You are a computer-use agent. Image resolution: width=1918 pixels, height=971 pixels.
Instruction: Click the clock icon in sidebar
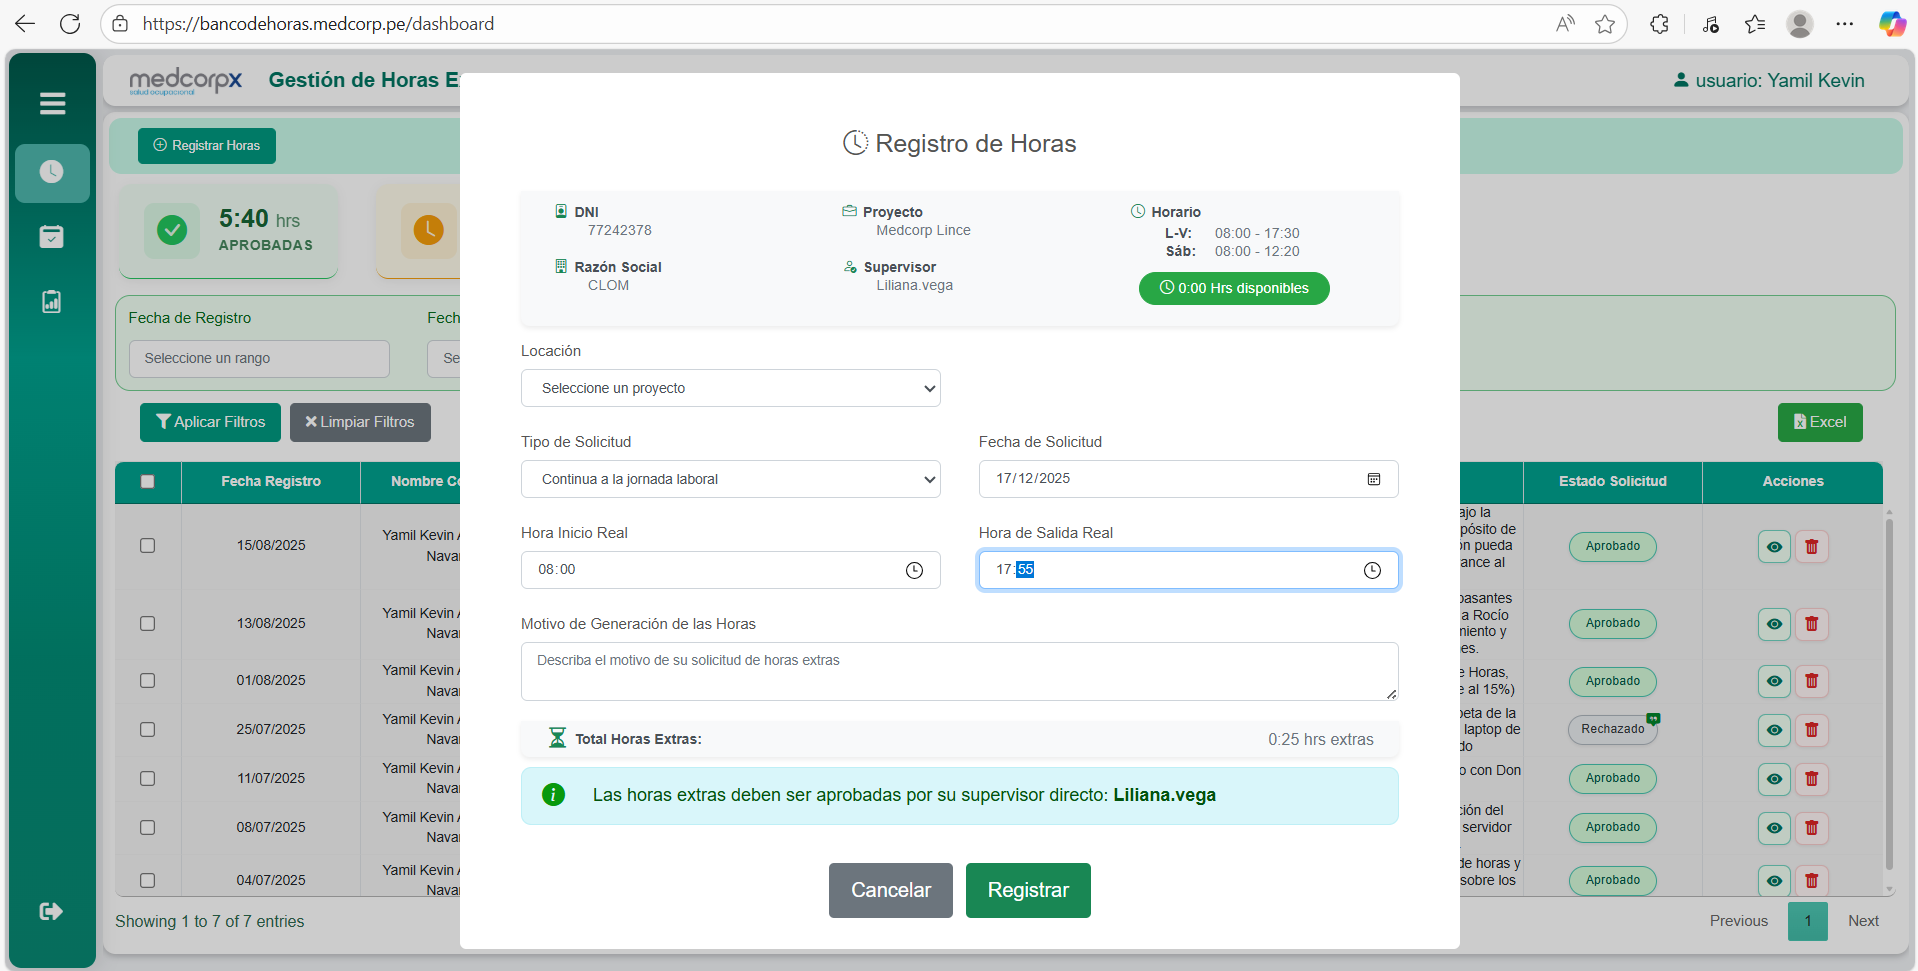click(52, 172)
